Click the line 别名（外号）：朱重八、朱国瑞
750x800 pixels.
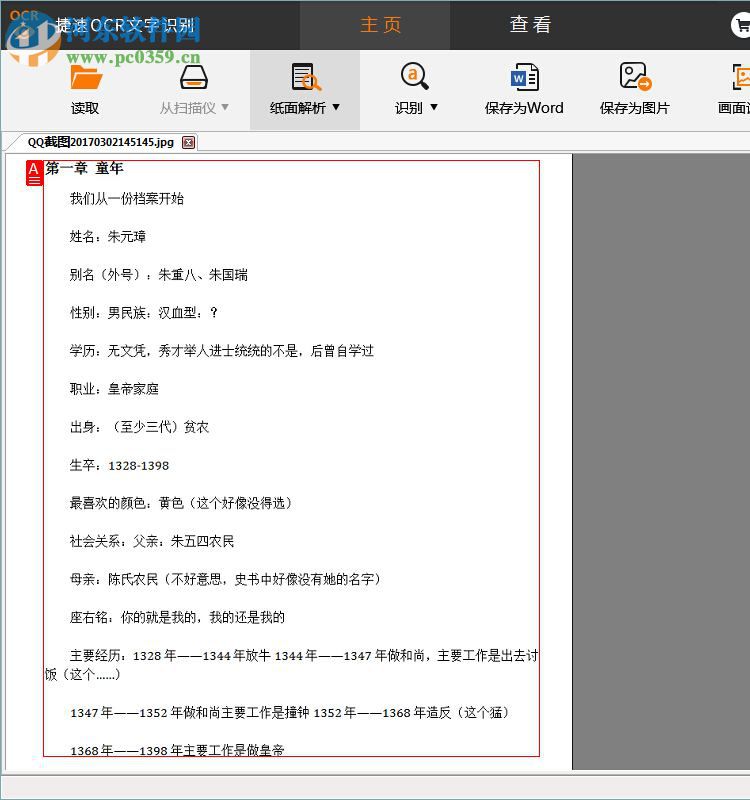(x=159, y=275)
